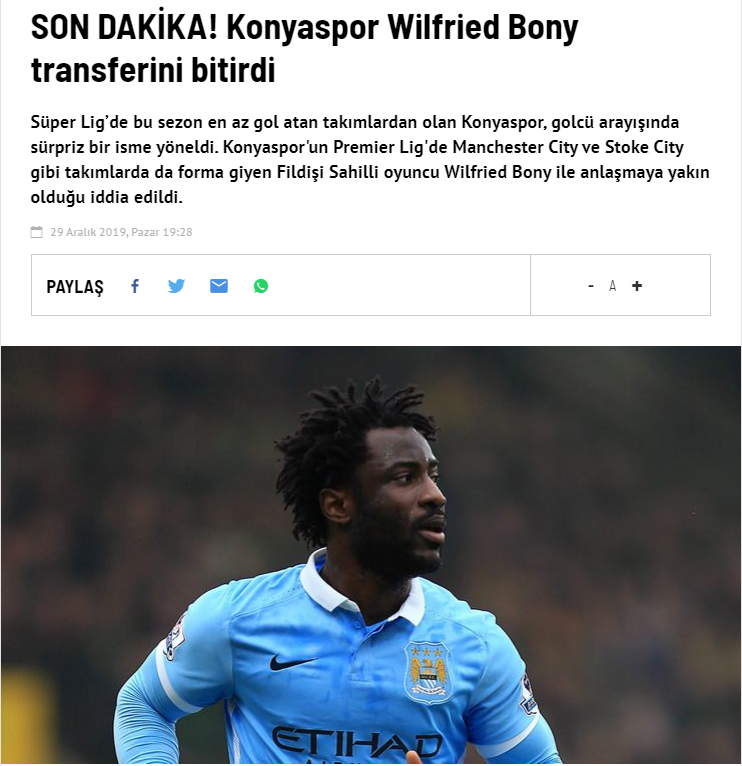Increase article font size with plus
The height and width of the screenshot is (766, 742).
pos(637,286)
